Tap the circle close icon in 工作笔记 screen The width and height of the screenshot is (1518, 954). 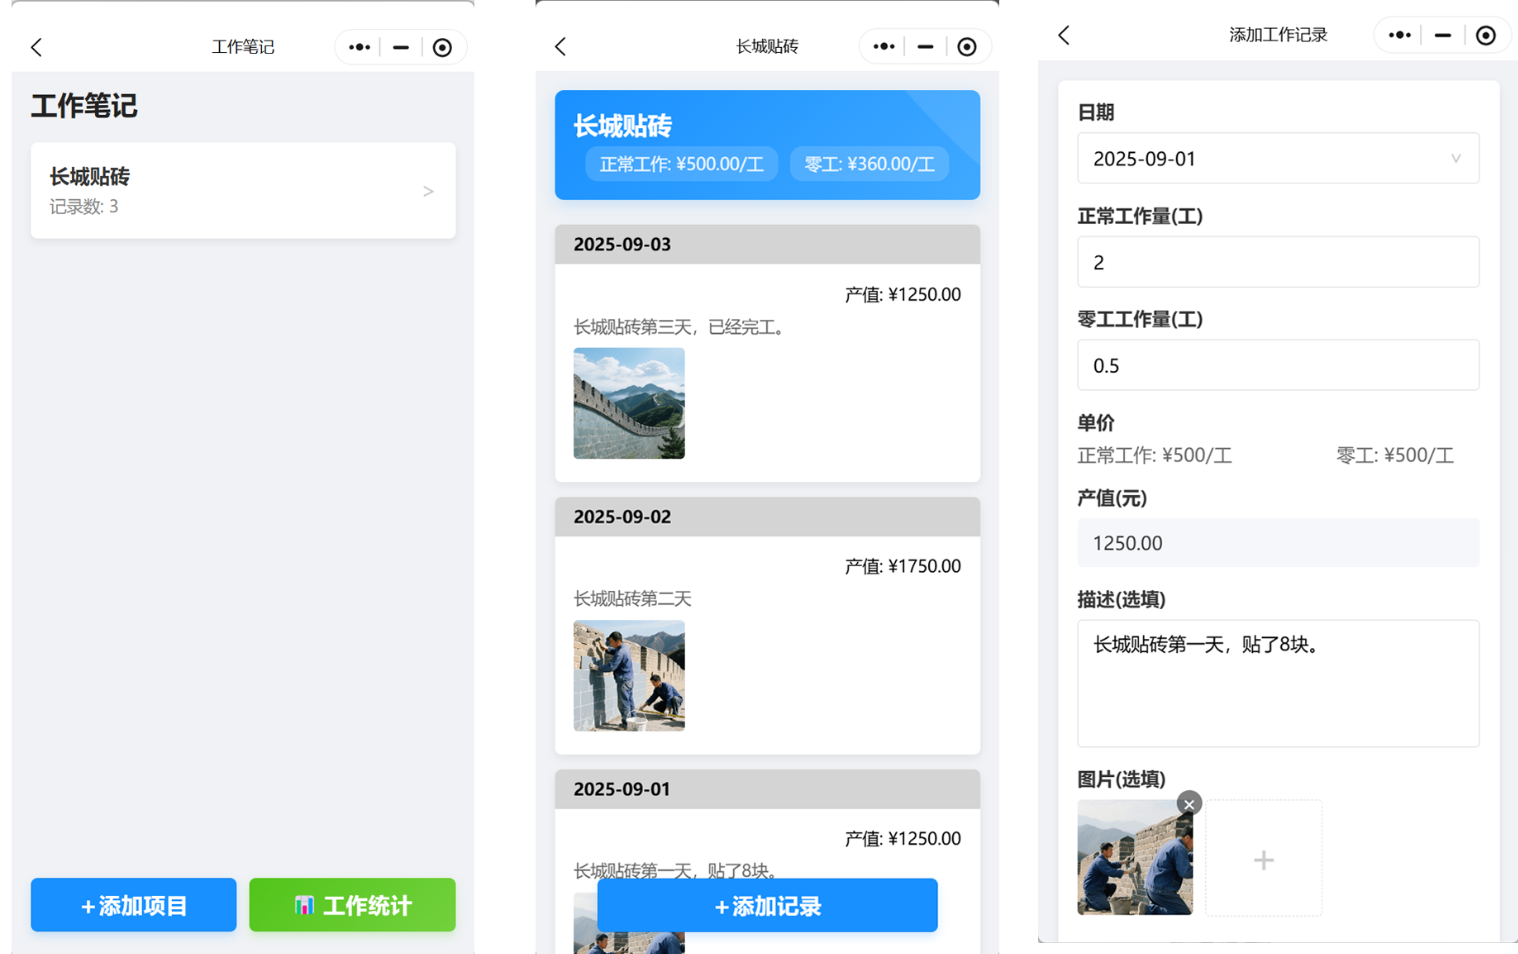click(442, 47)
